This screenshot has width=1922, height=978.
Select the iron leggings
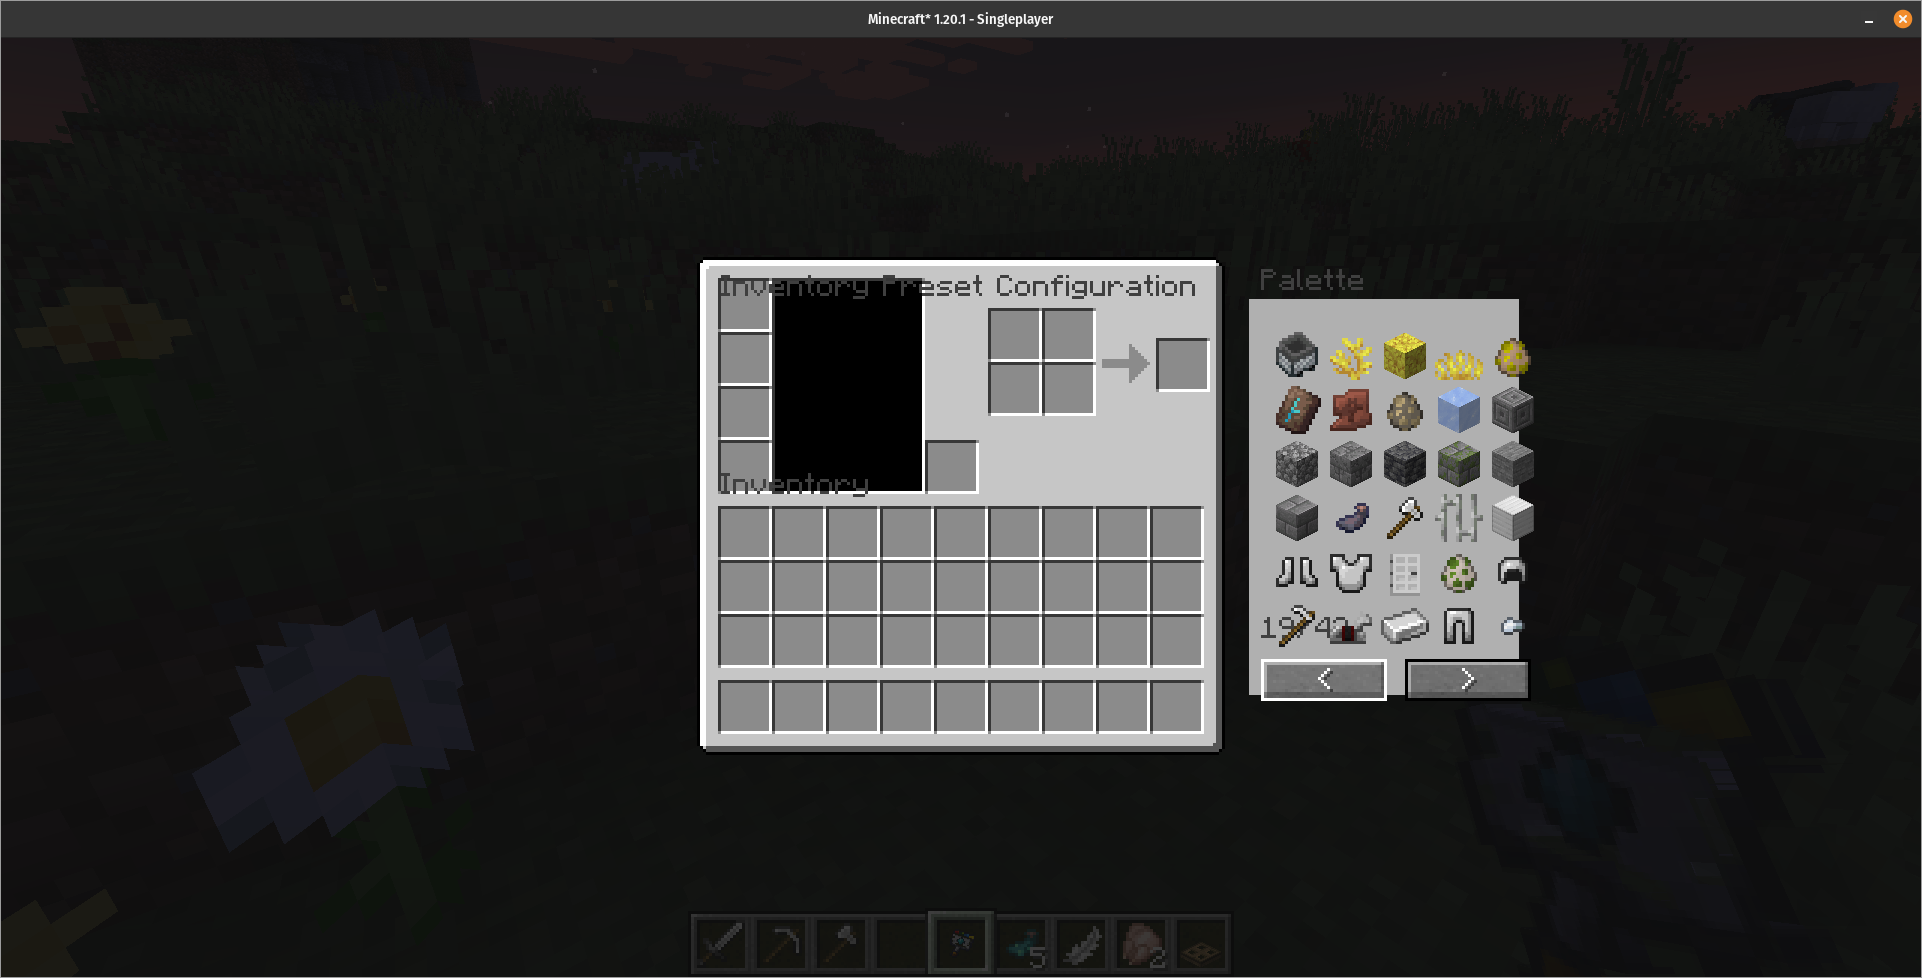1459,626
